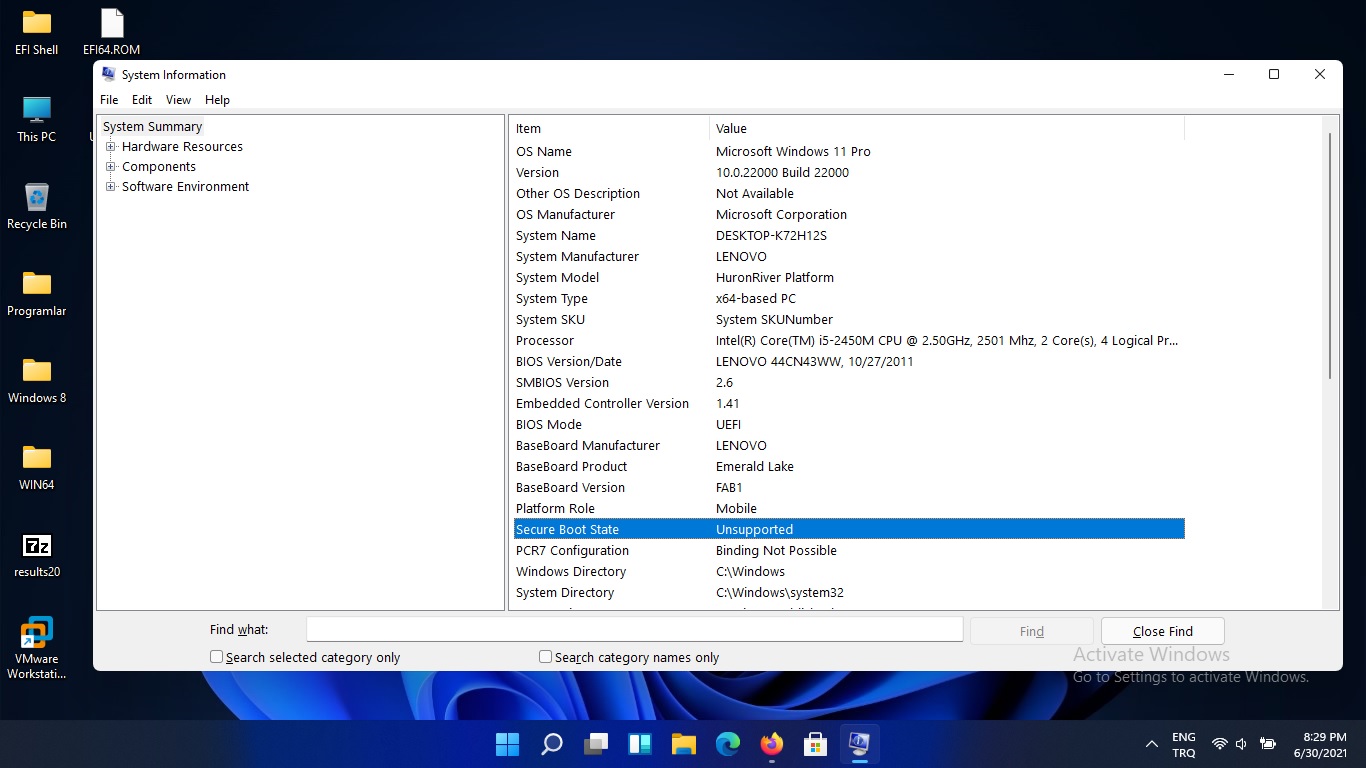
Task: Click the Windows Start button
Action: pos(507,744)
